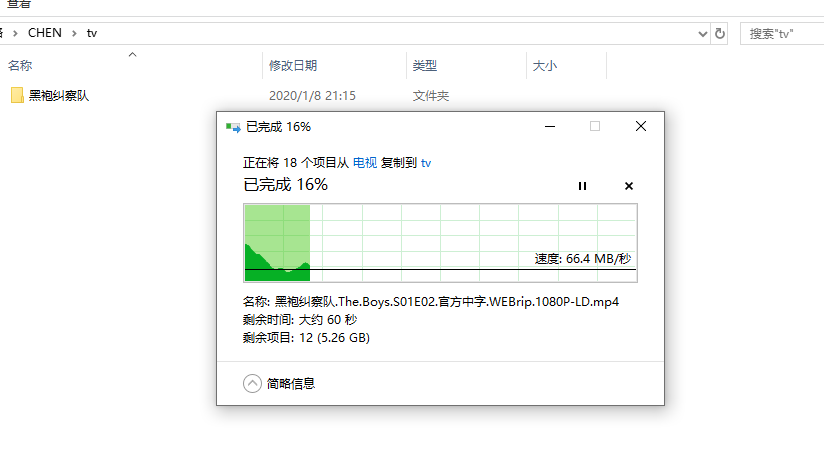The height and width of the screenshot is (450, 824).
Task: Select the 黑袍纠察队 folder icon
Action: point(17,95)
